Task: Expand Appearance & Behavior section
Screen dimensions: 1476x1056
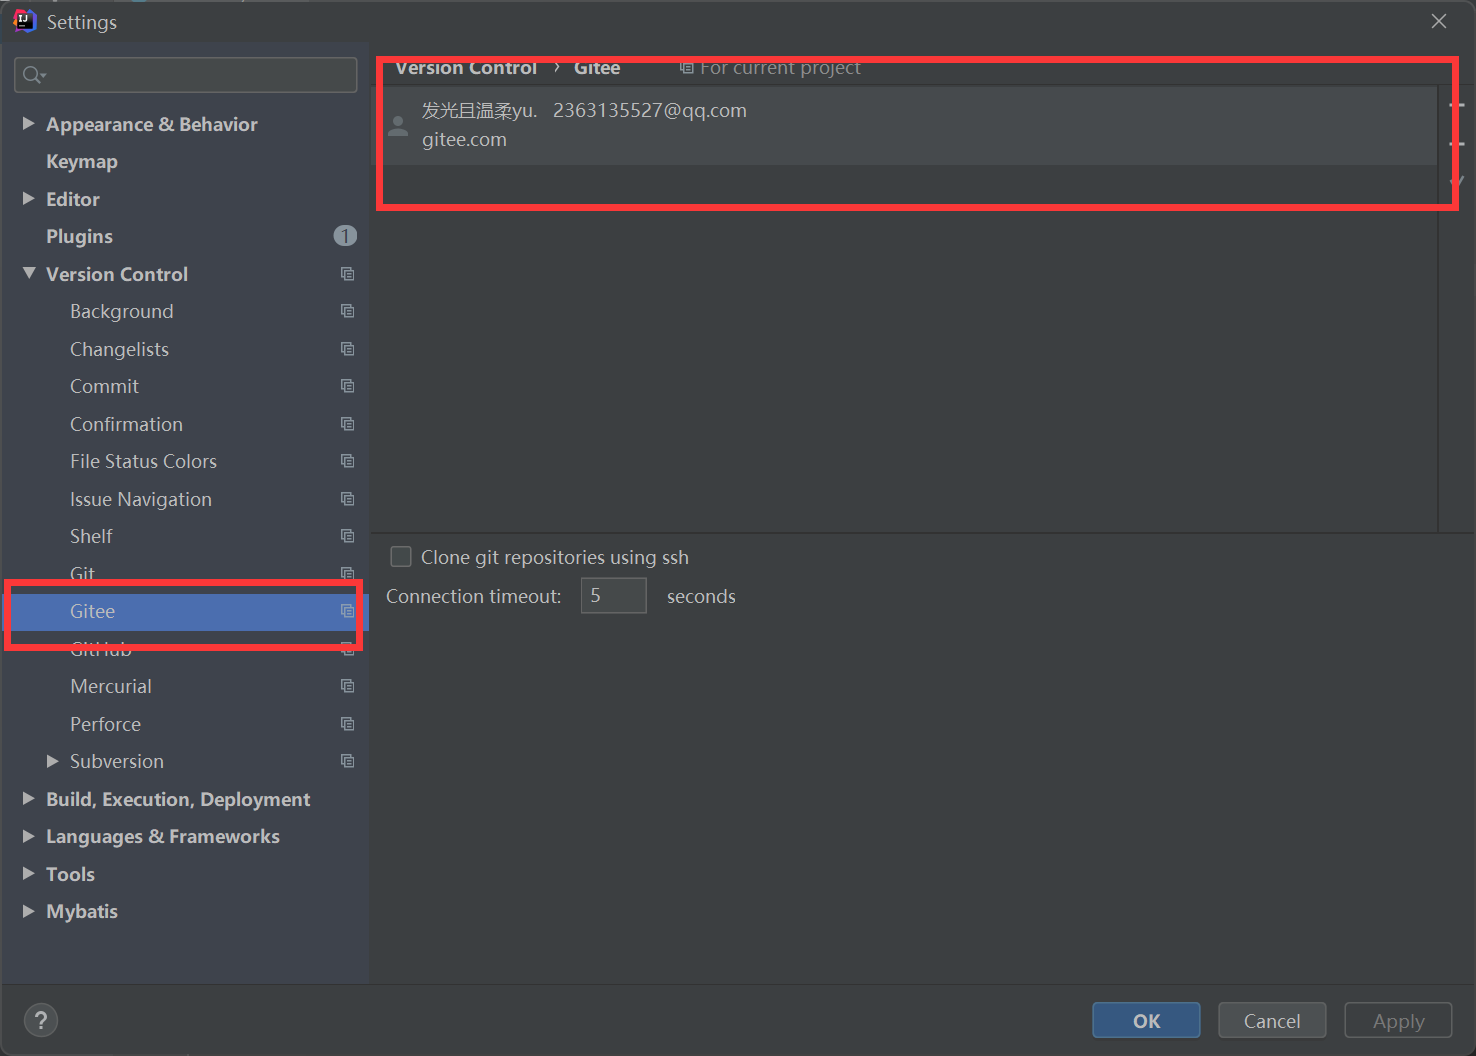Action: [29, 124]
